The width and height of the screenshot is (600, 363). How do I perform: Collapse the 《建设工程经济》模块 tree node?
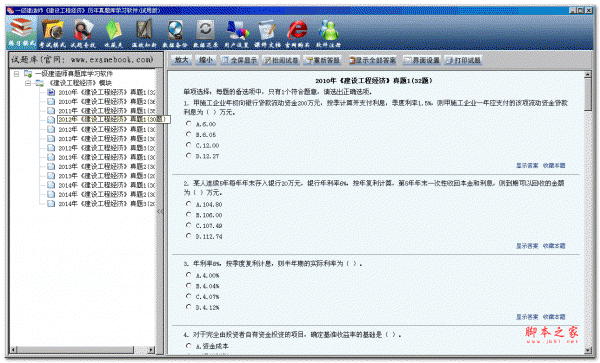point(28,83)
